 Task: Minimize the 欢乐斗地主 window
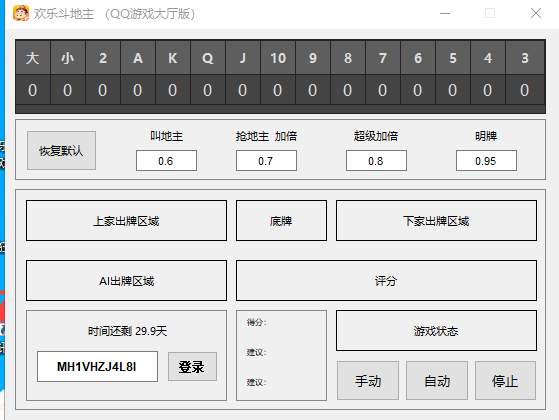pos(445,14)
